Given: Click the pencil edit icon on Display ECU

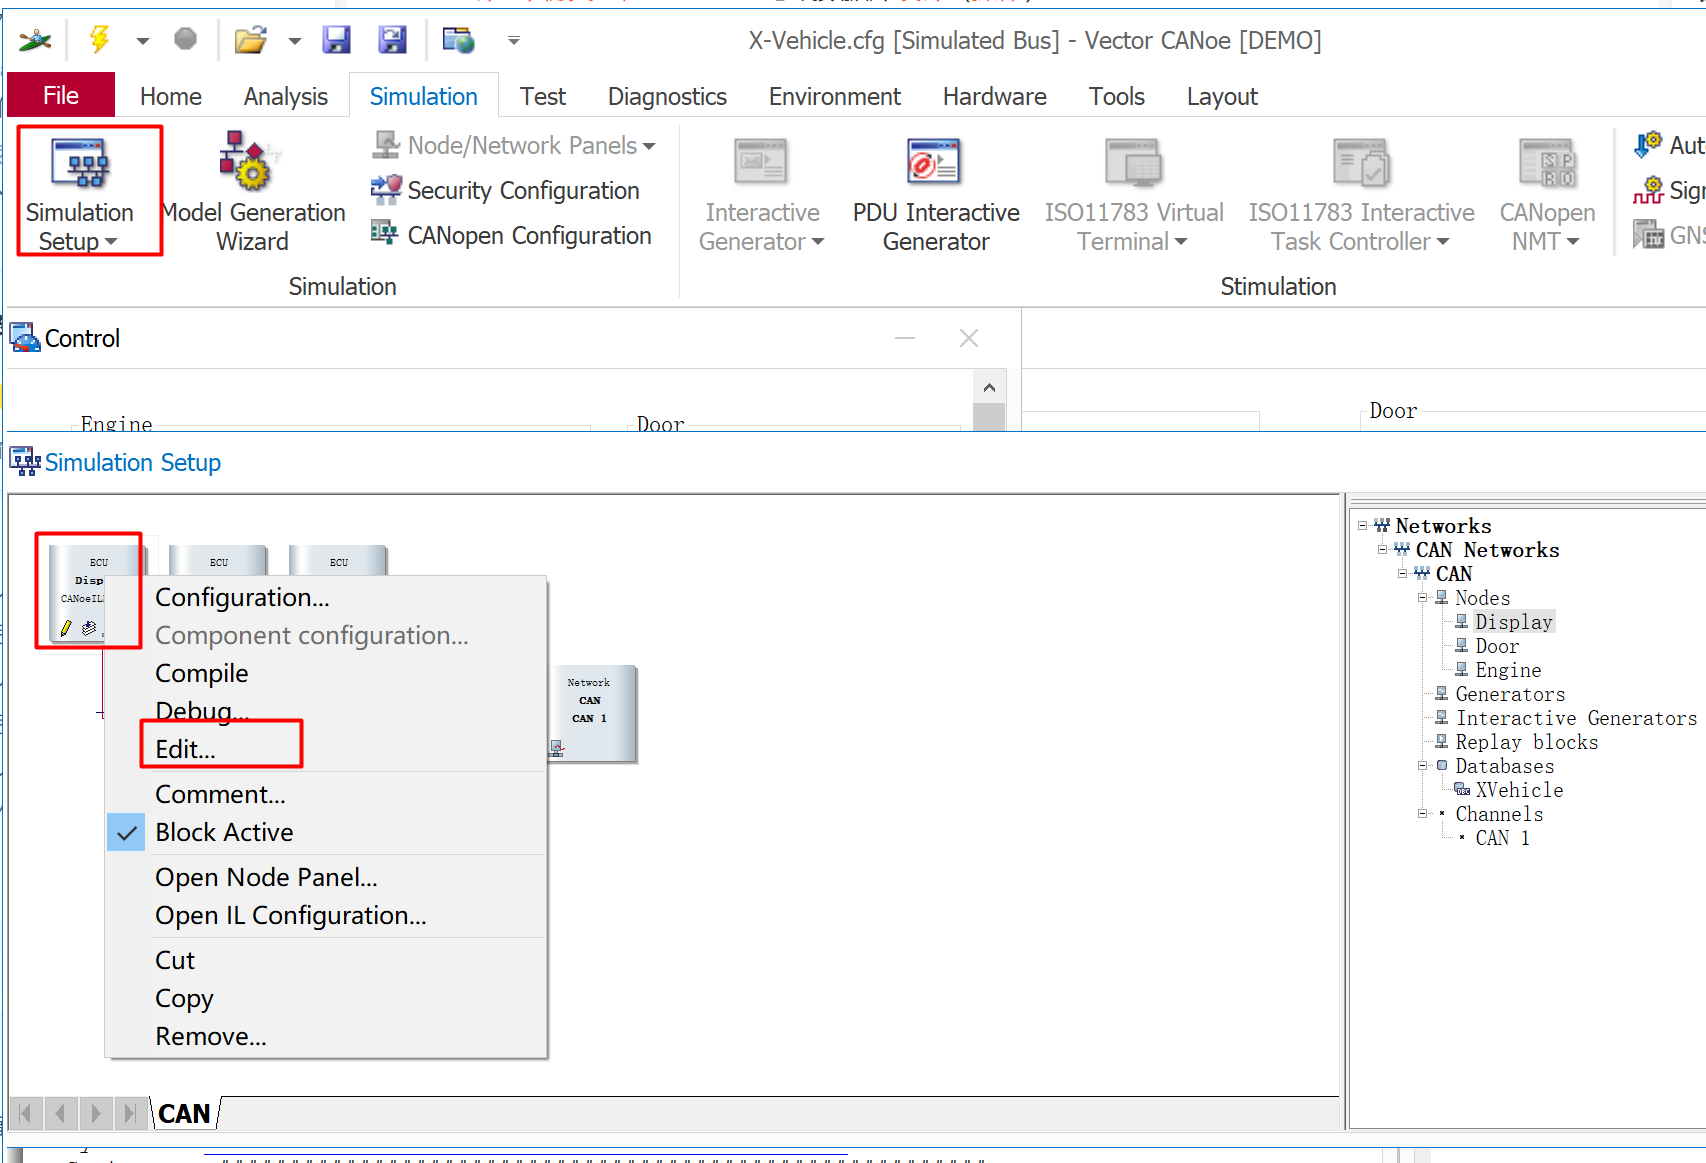Looking at the screenshot, I should 64,628.
